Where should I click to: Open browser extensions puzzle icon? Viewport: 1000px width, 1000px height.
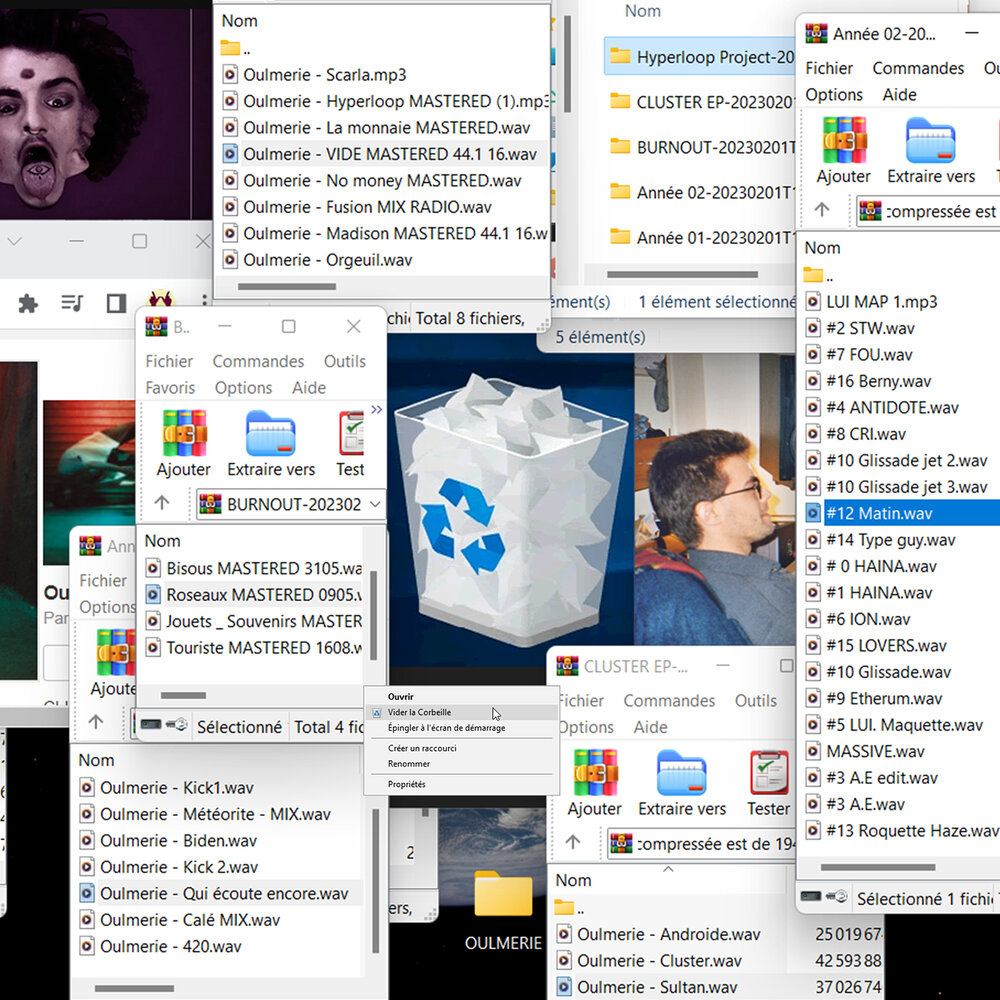[28, 303]
